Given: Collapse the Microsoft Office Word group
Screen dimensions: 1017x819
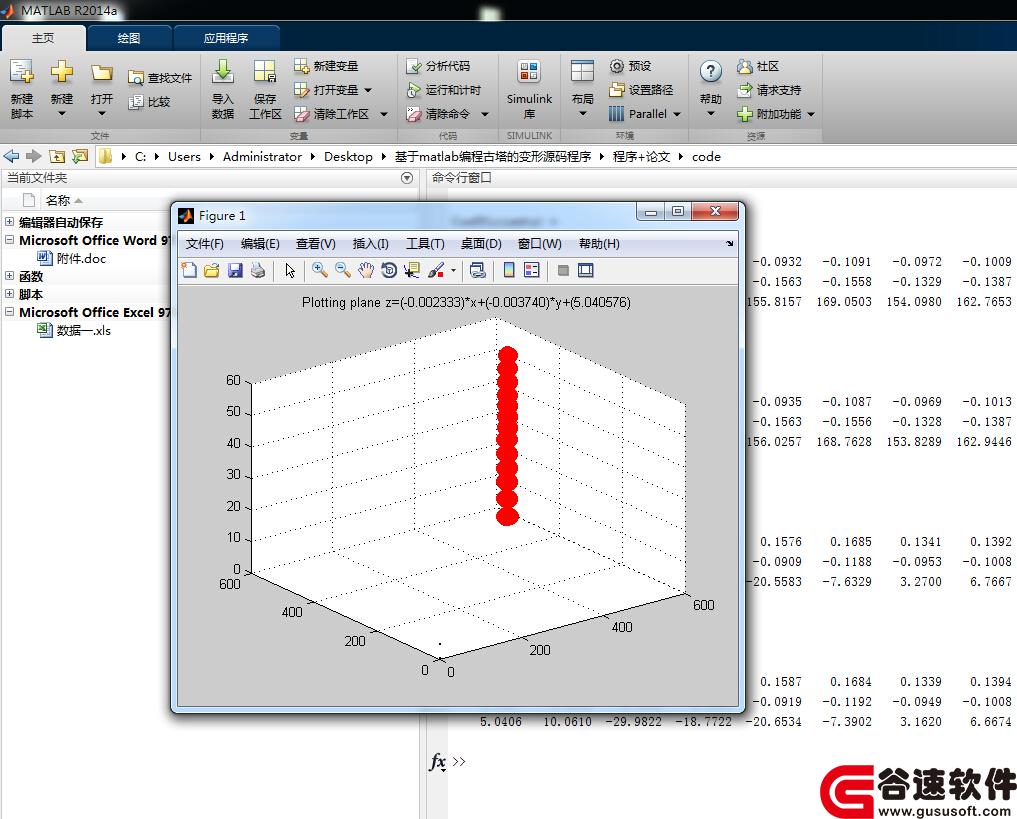Looking at the screenshot, I should point(9,240).
